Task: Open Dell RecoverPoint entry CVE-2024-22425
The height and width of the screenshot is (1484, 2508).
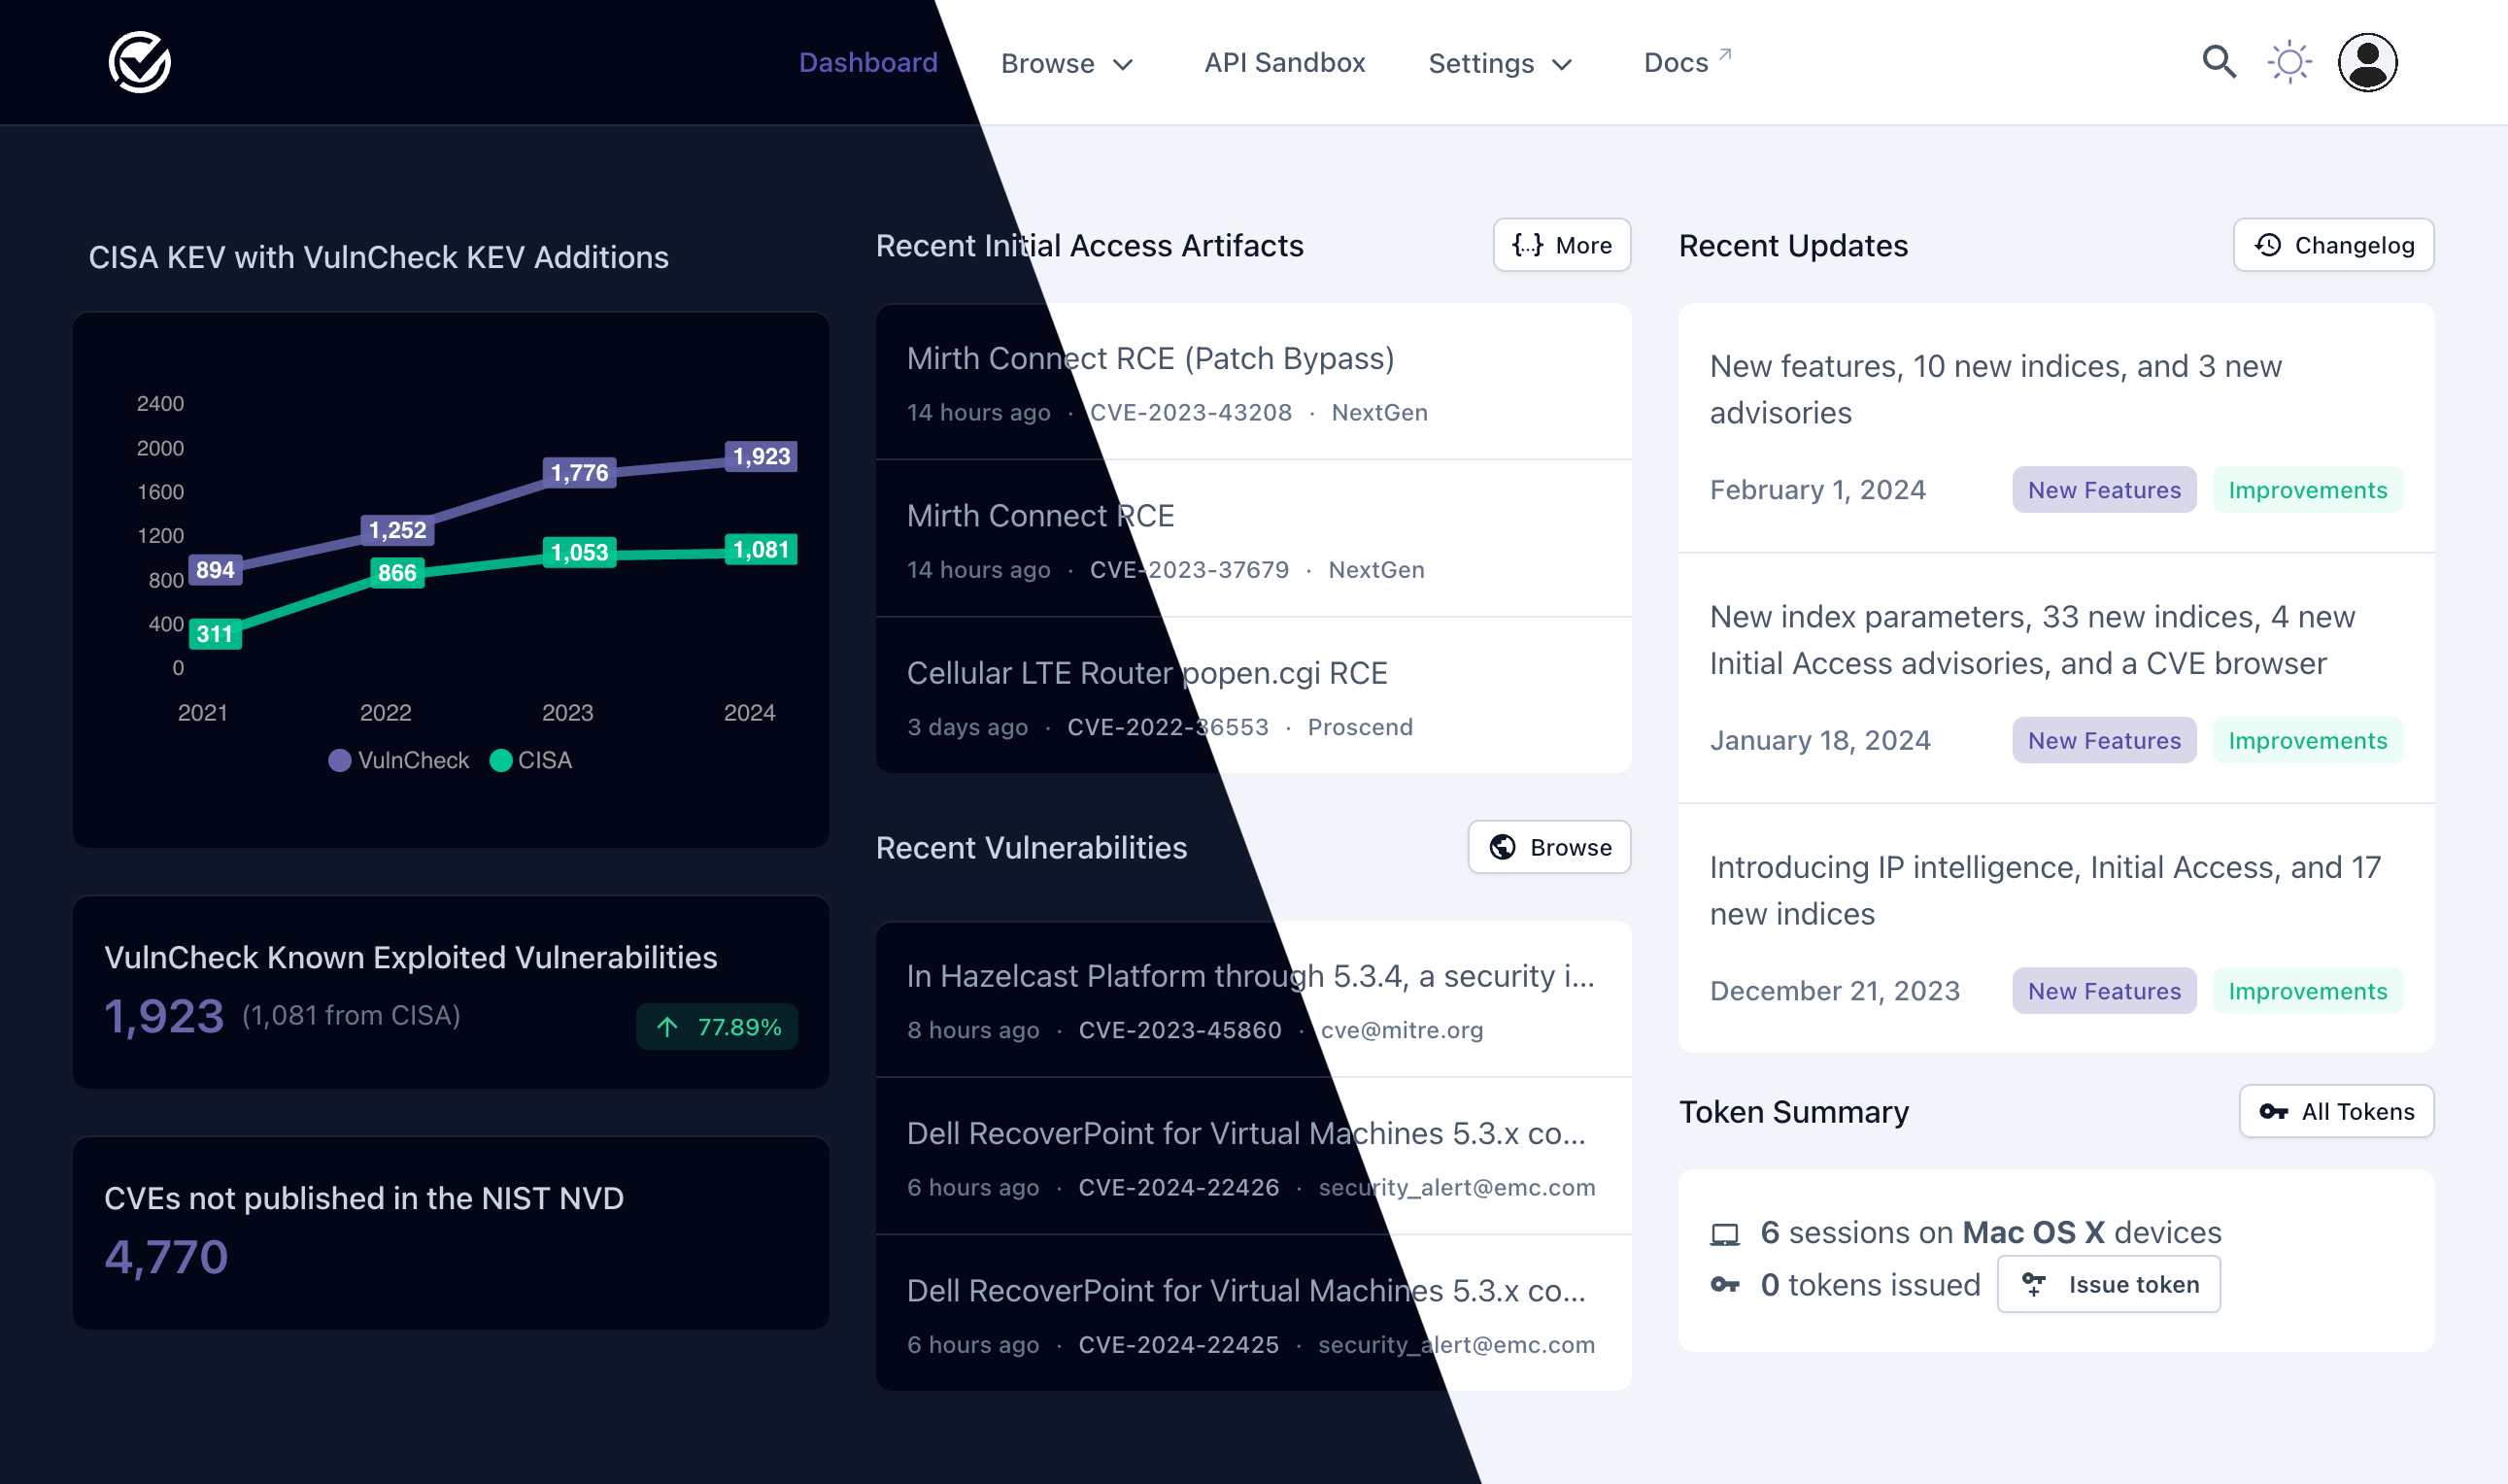Action: pyautogui.click(x=1253, y=1313)
